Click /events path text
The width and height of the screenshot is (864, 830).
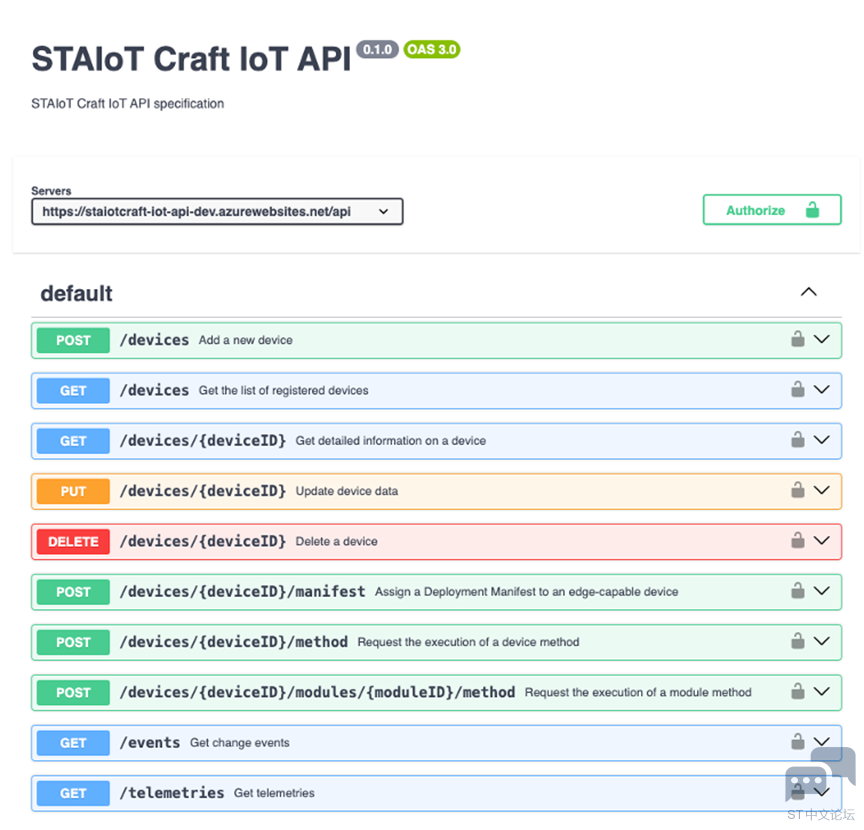coord(150,742)
